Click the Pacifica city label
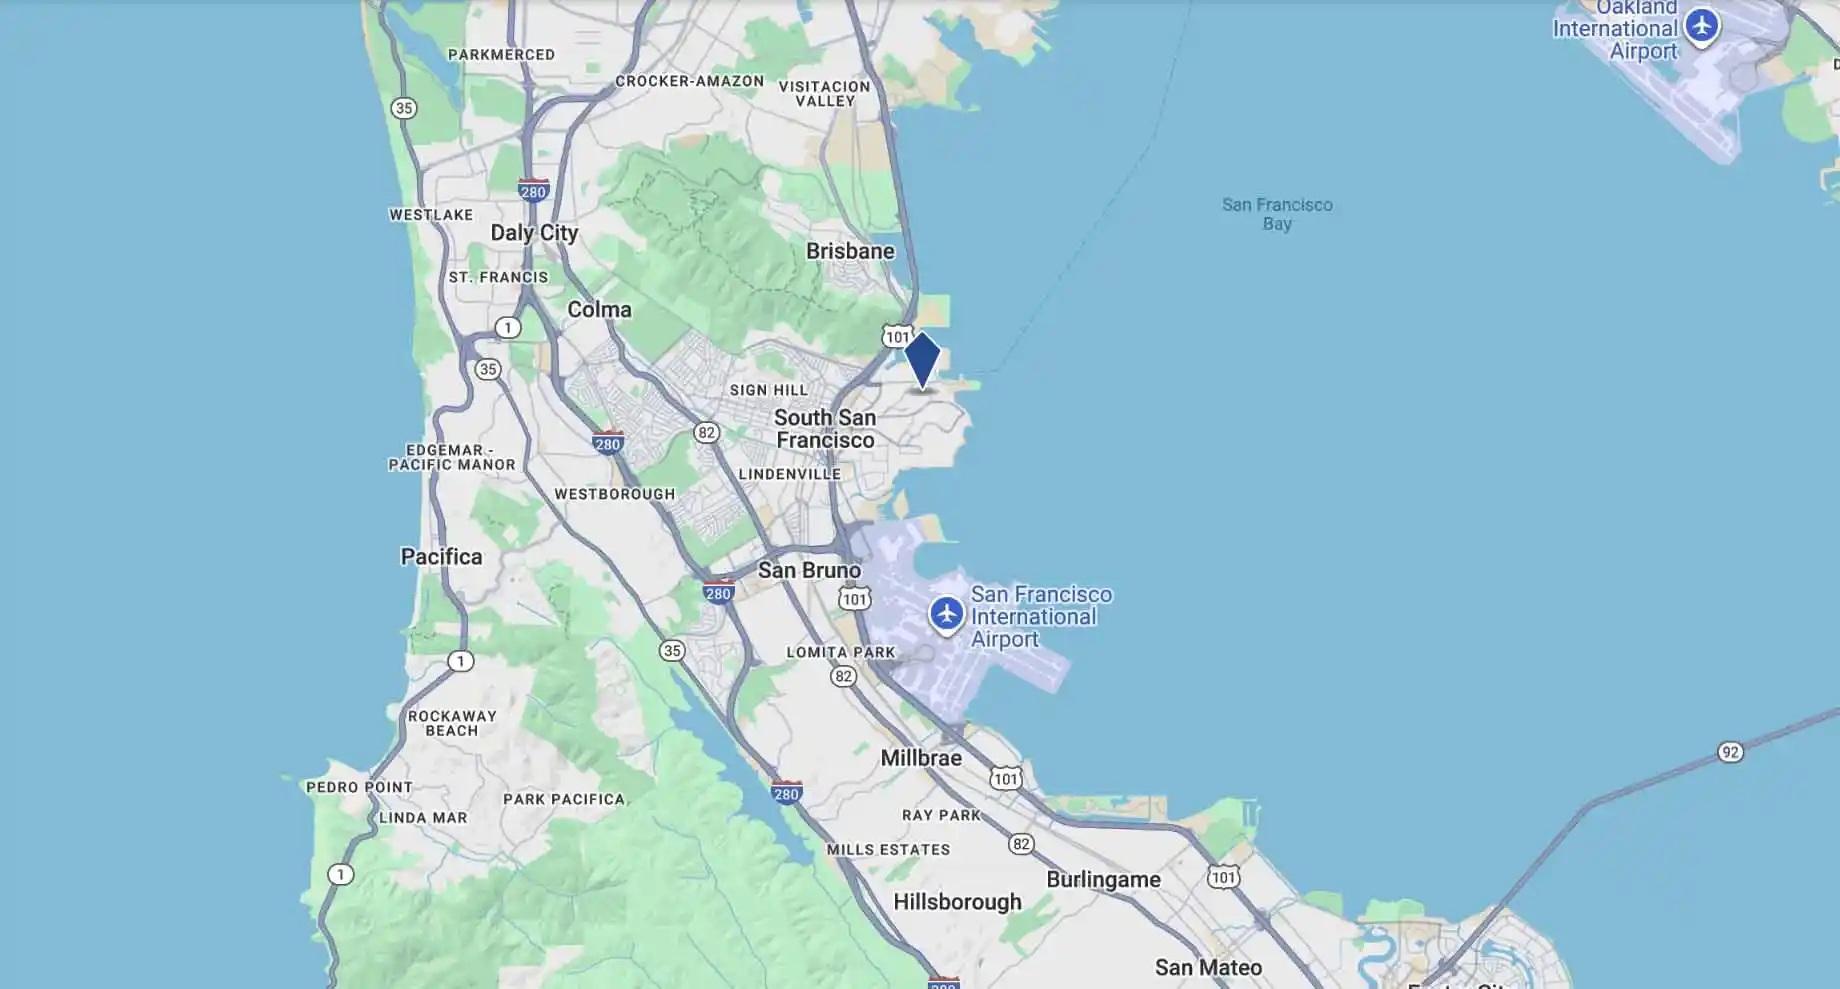 (441, 557)
